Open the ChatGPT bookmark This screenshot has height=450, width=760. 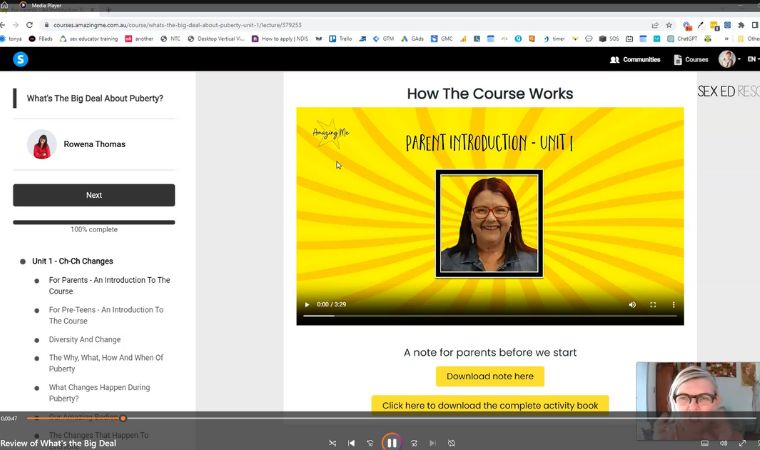682,39
